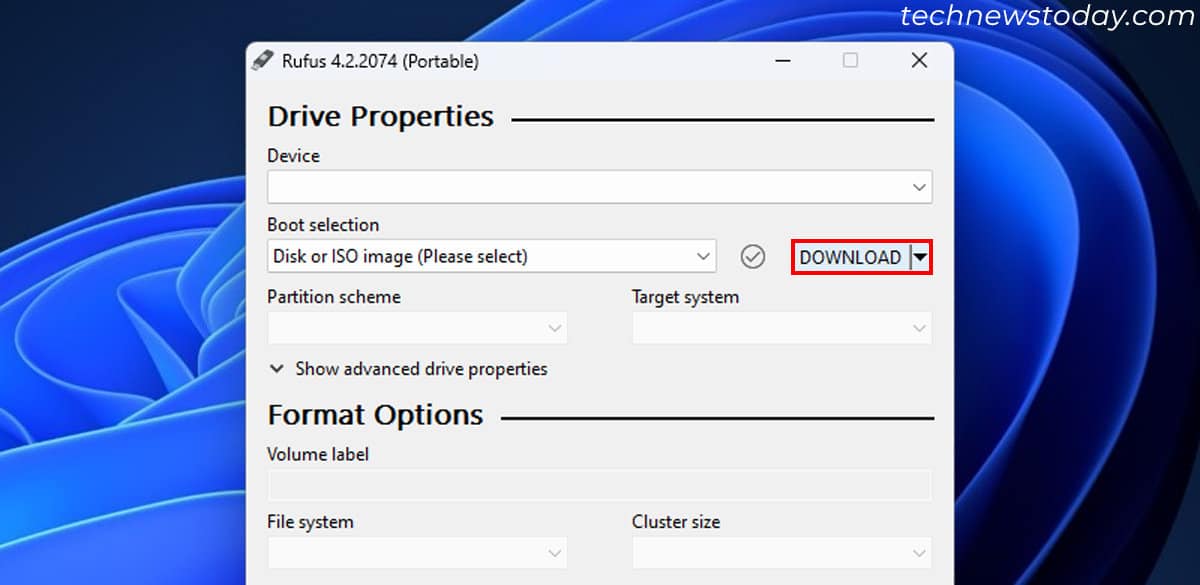1200x585 pixels.
Task: Click the Target system label
Action: coord(685,297)
